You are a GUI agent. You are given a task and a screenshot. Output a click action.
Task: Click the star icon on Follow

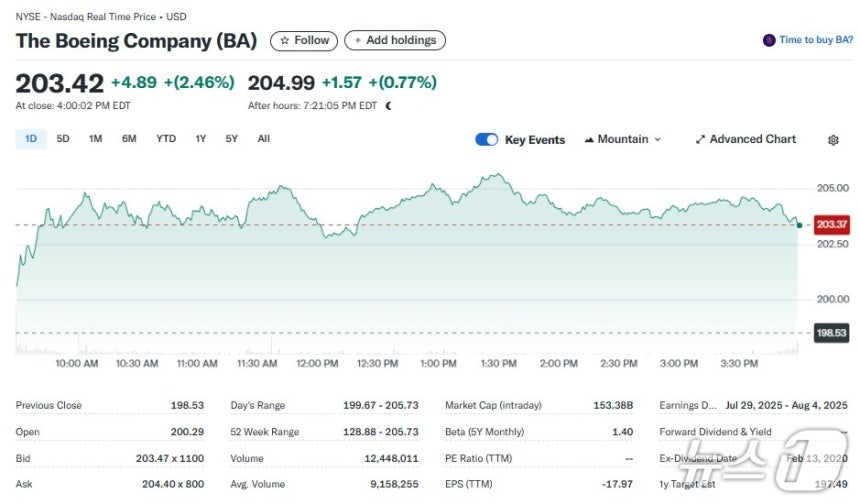pyautogui.click(x=285, y=40)
